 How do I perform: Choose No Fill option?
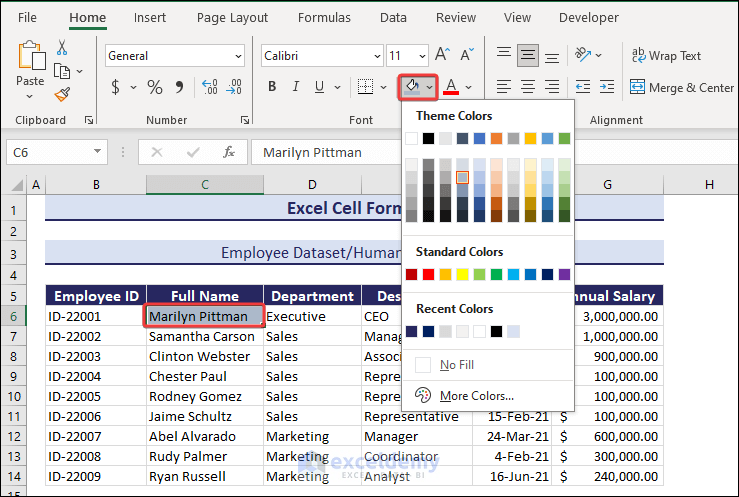pyautogui.click(x=456, y=365)
